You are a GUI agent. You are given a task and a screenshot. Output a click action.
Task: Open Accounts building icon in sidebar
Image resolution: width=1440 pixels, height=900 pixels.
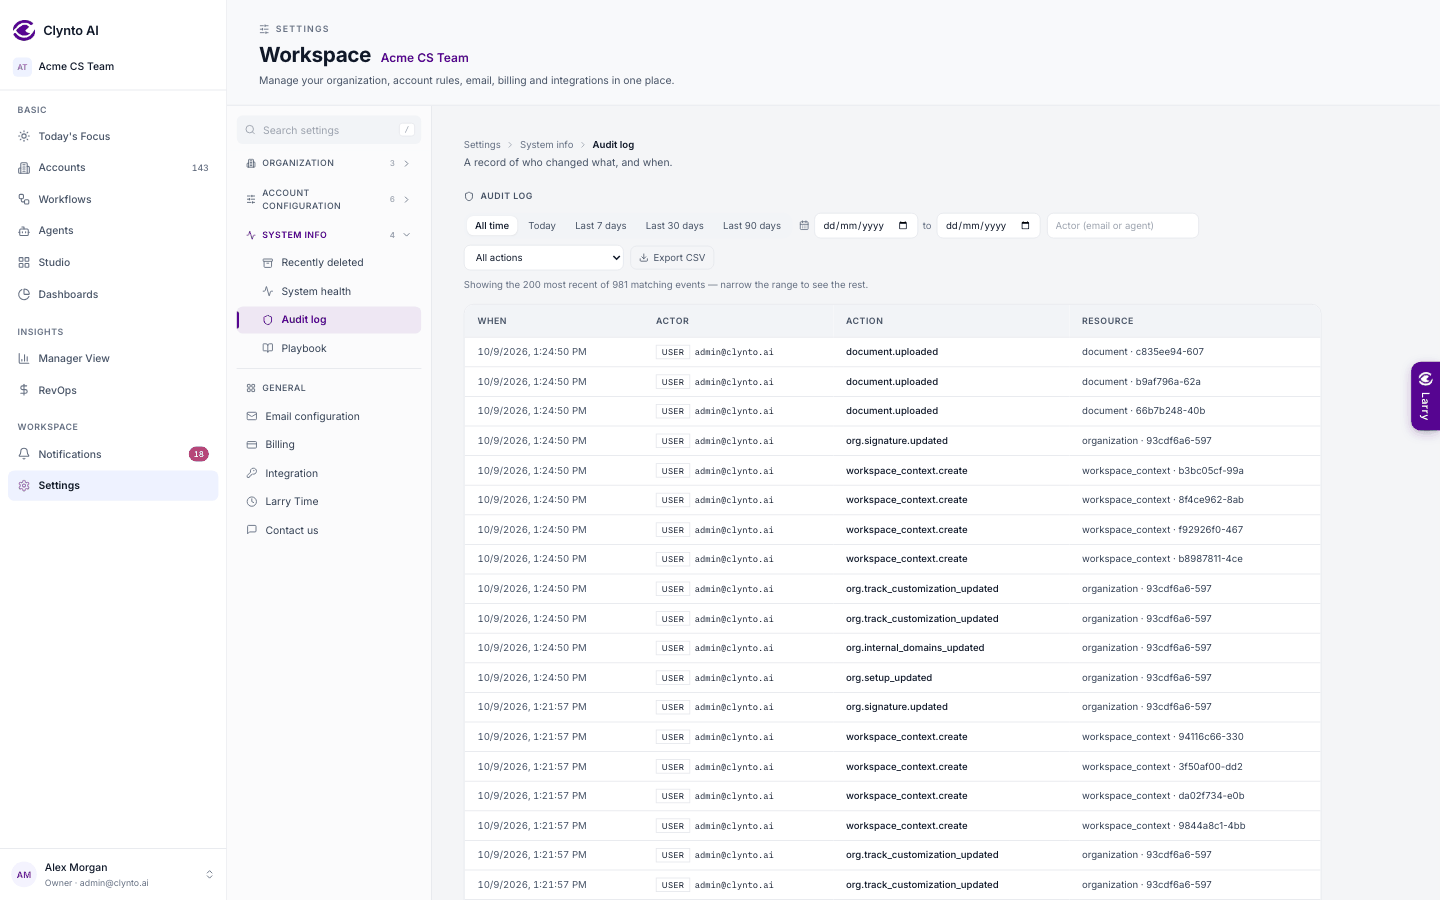pyautogui.click(x=24, y=168)
